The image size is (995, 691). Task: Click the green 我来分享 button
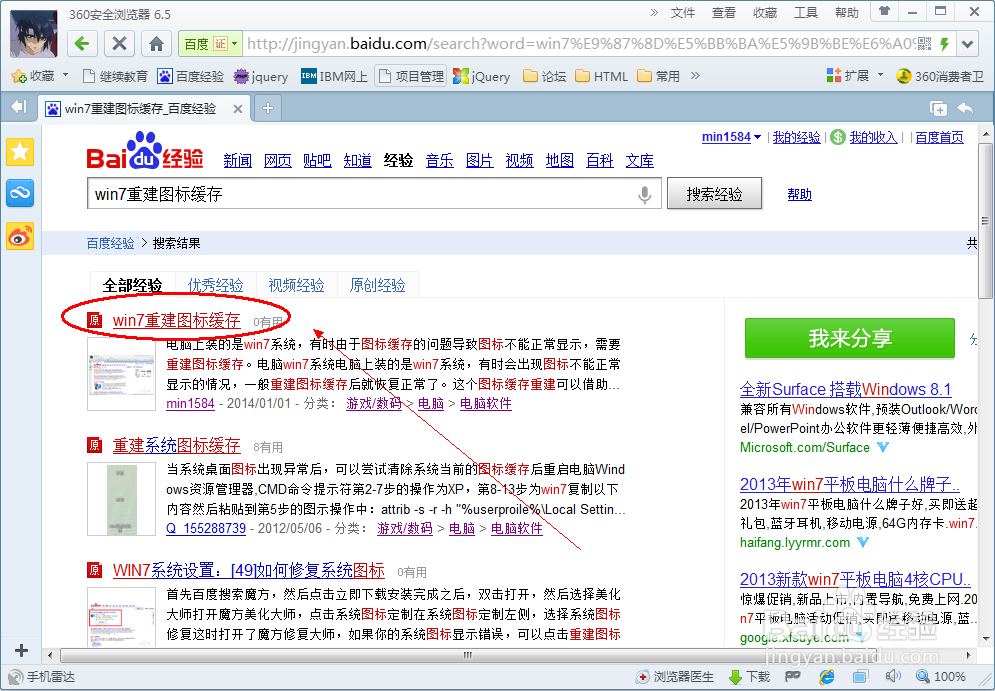click(x=850, y=338)
